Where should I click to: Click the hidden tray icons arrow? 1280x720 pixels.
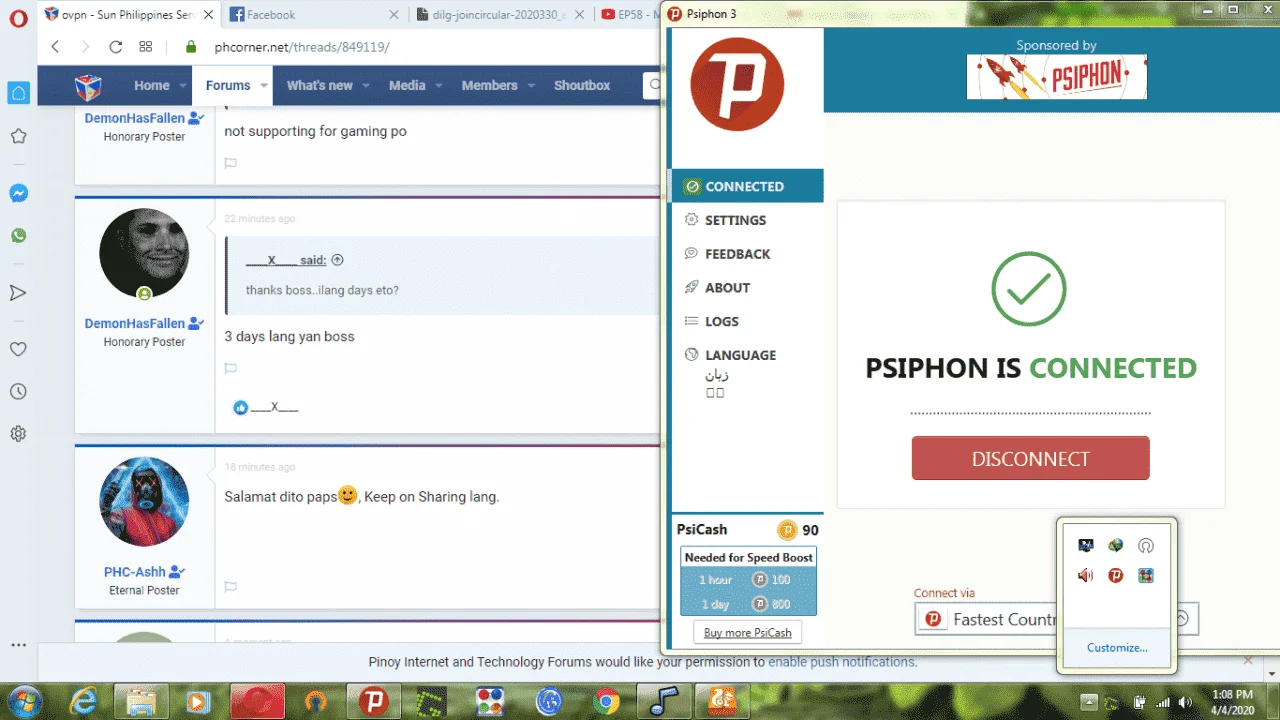pyautogui.click(x=1089, y=702)
